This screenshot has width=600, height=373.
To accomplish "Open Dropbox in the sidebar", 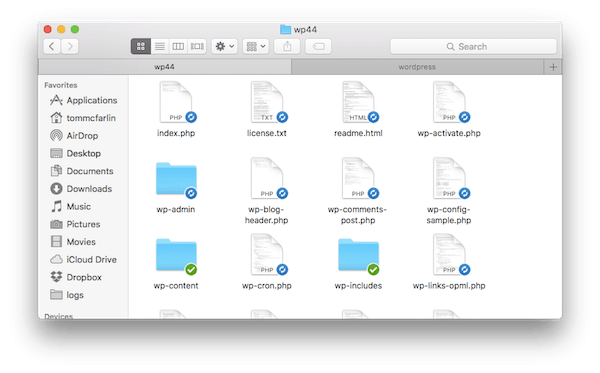I will point(76,277).
